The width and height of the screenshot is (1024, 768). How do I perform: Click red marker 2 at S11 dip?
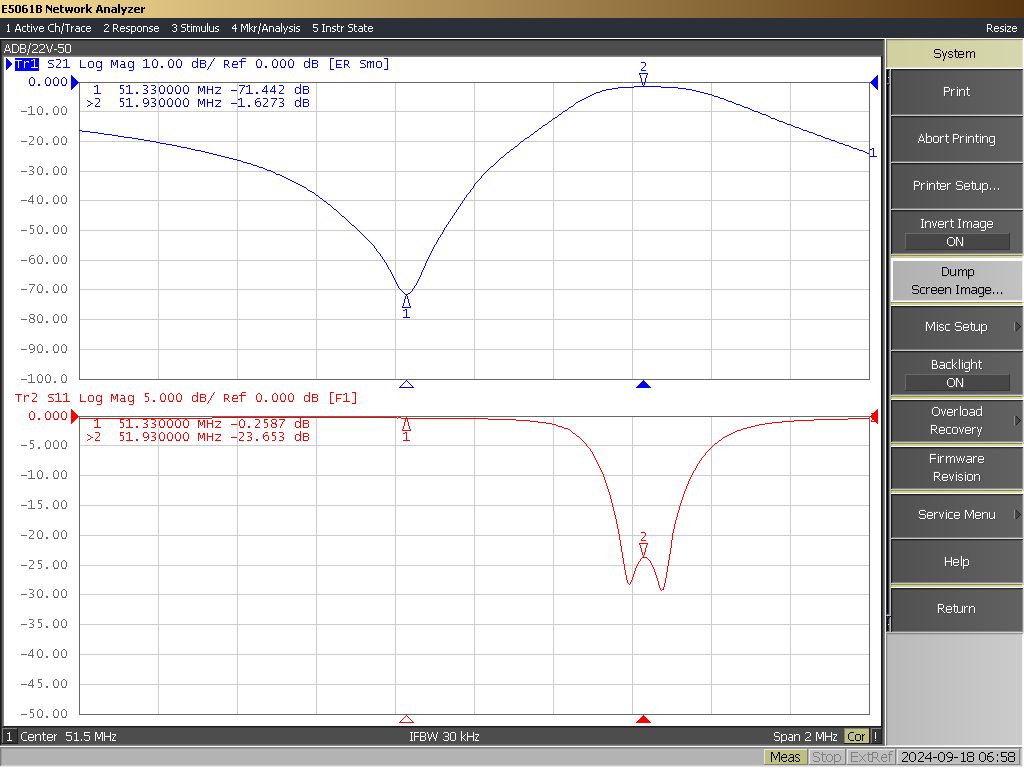(643, 544)
